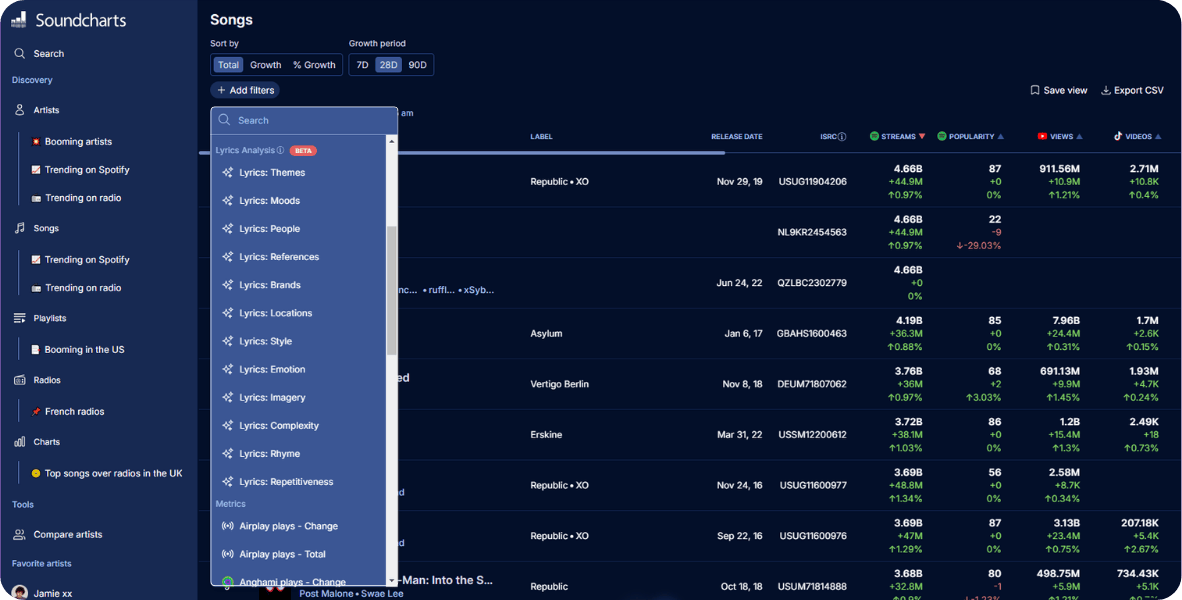
Task: Select the Compare artists tool icon
Action: pos(19,533)
